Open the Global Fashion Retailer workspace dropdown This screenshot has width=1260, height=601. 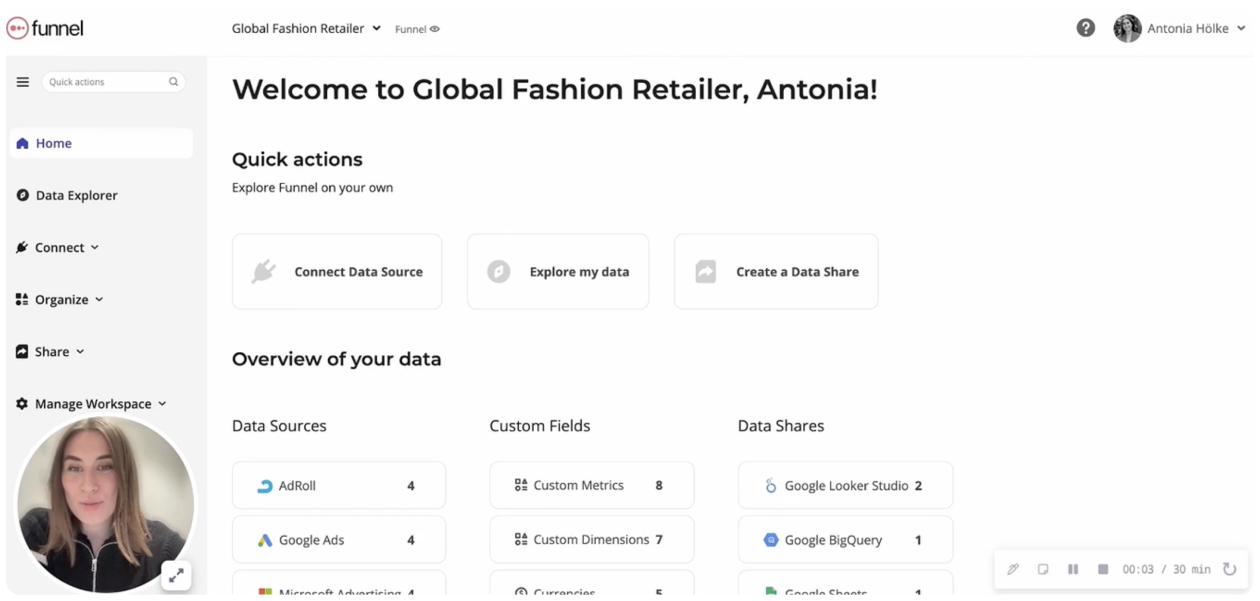point(306,28)
